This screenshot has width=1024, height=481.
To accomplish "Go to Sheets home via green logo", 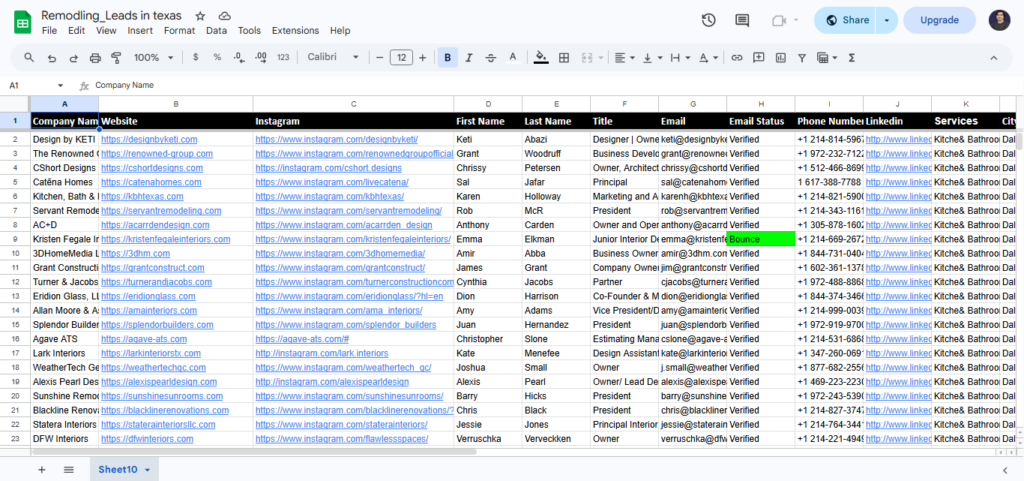I will pos(23,22).
